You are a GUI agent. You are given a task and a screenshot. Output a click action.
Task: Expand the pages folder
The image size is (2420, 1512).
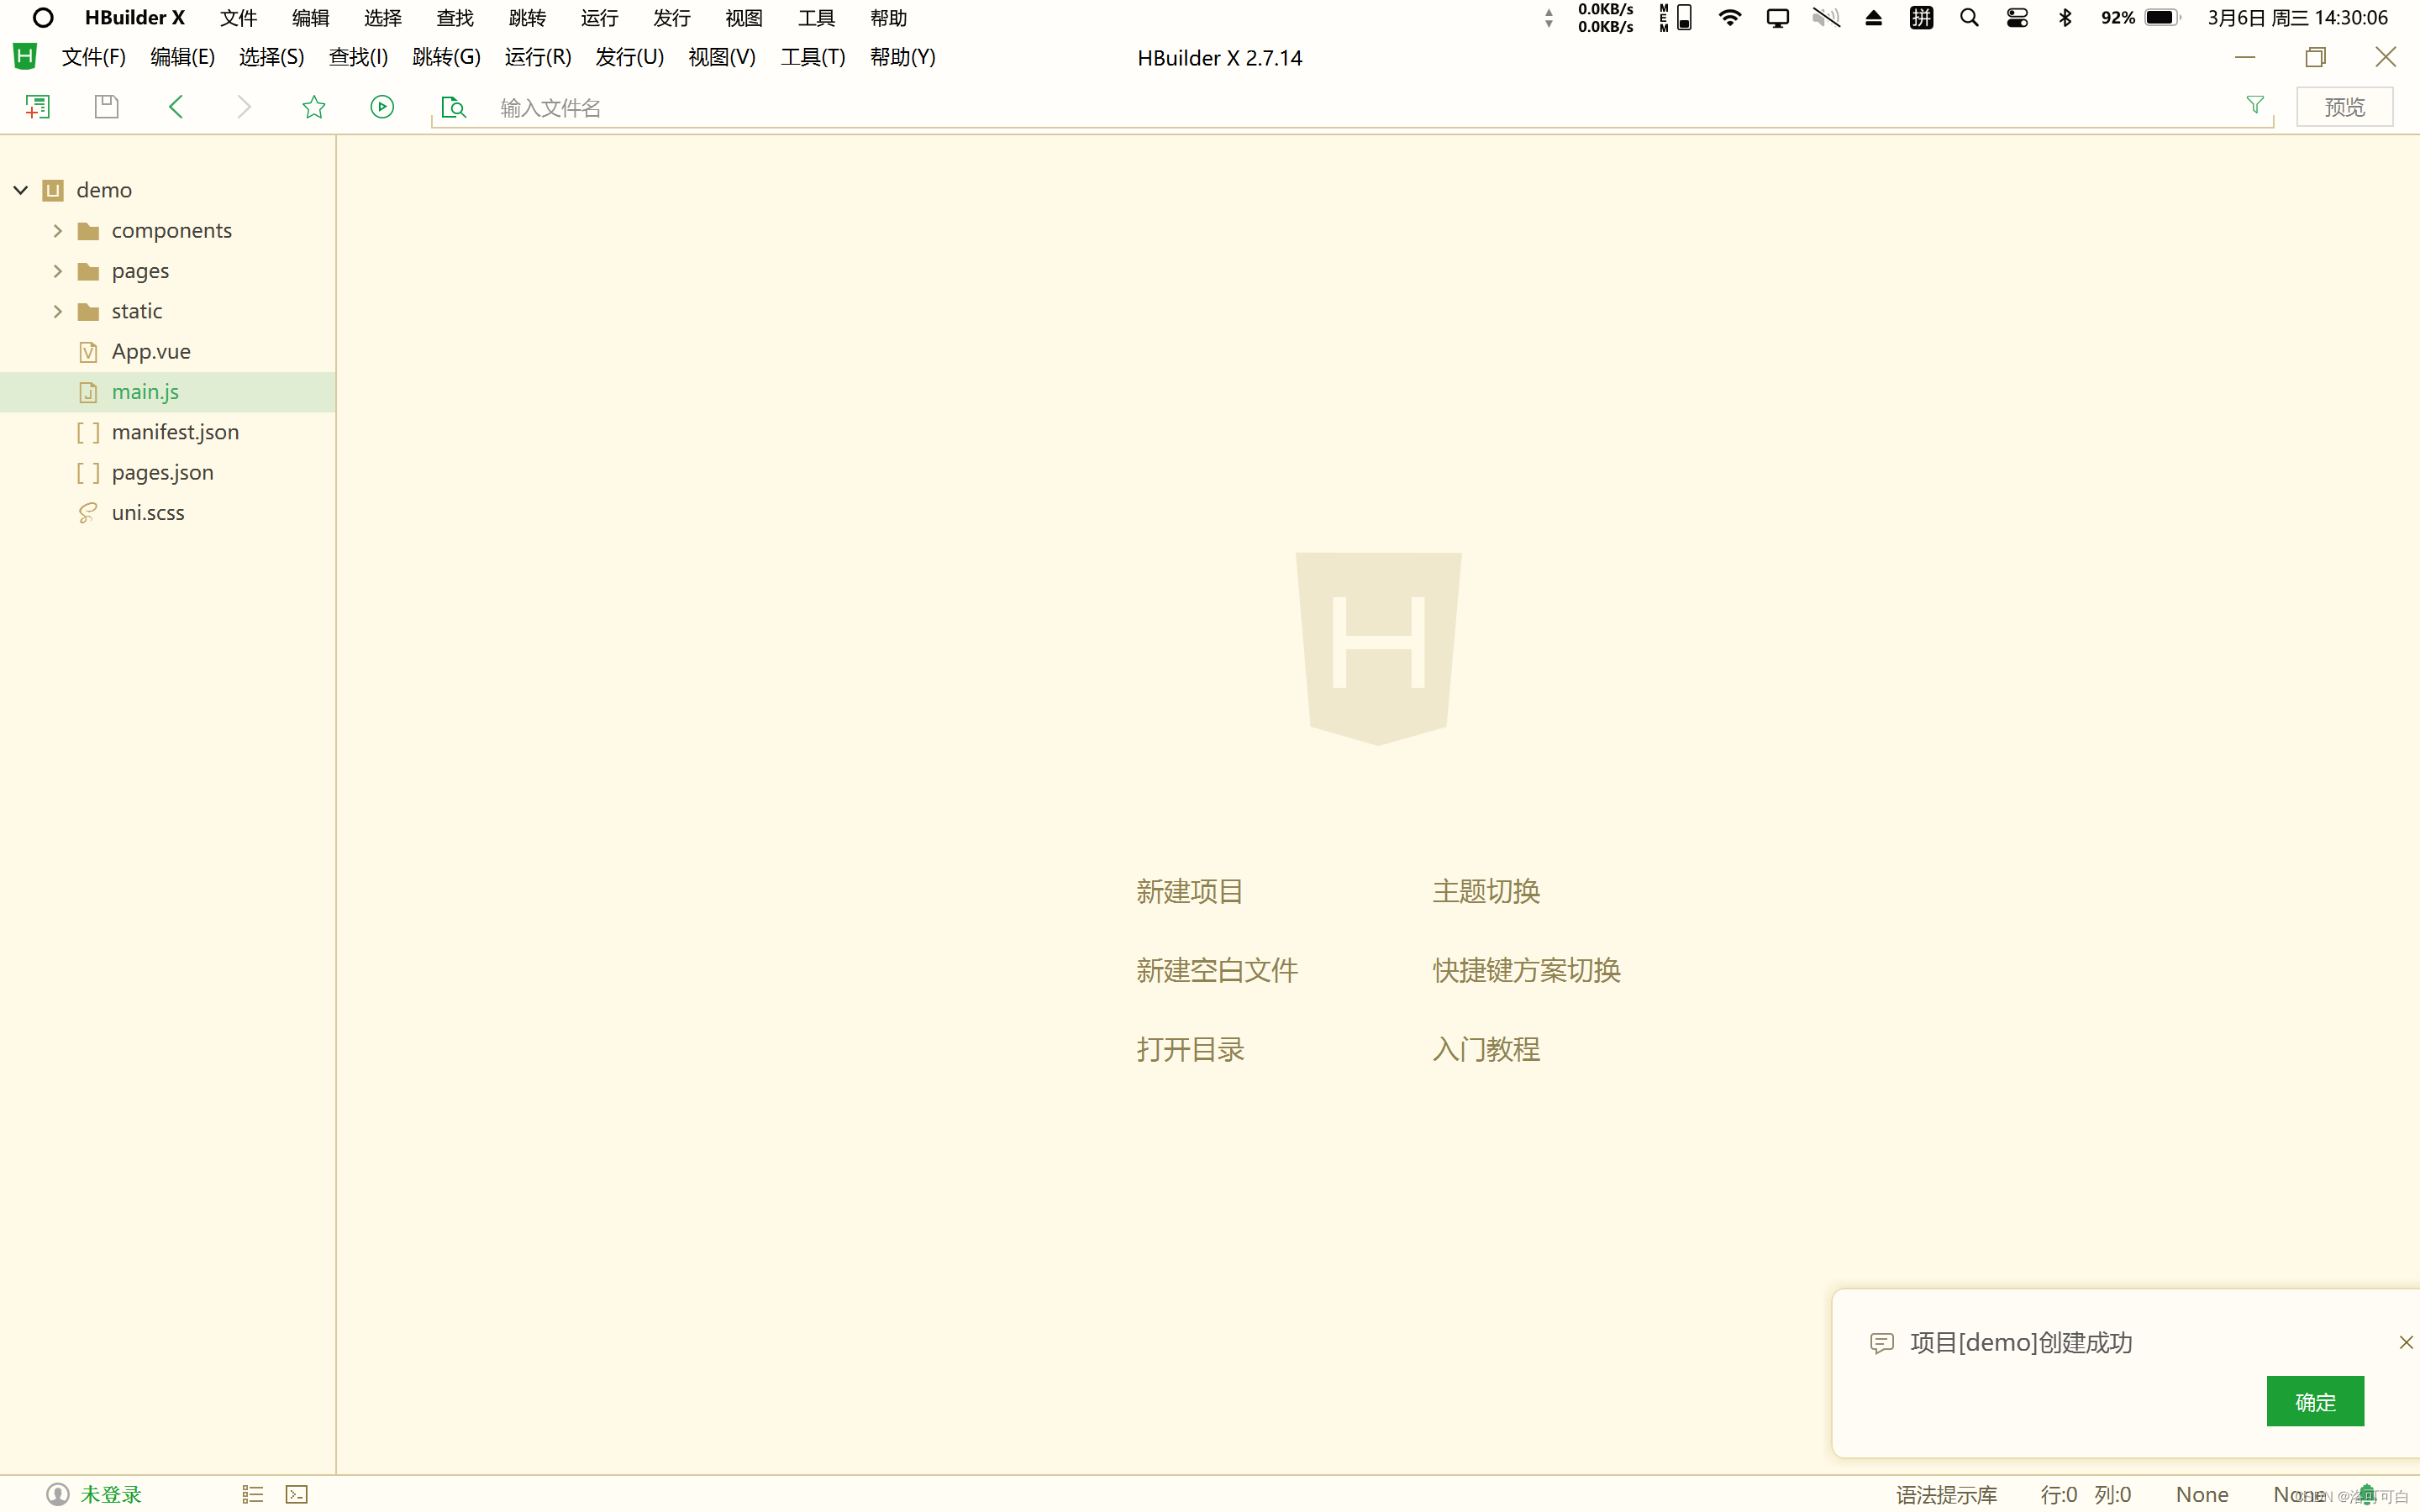coord(58,271)
